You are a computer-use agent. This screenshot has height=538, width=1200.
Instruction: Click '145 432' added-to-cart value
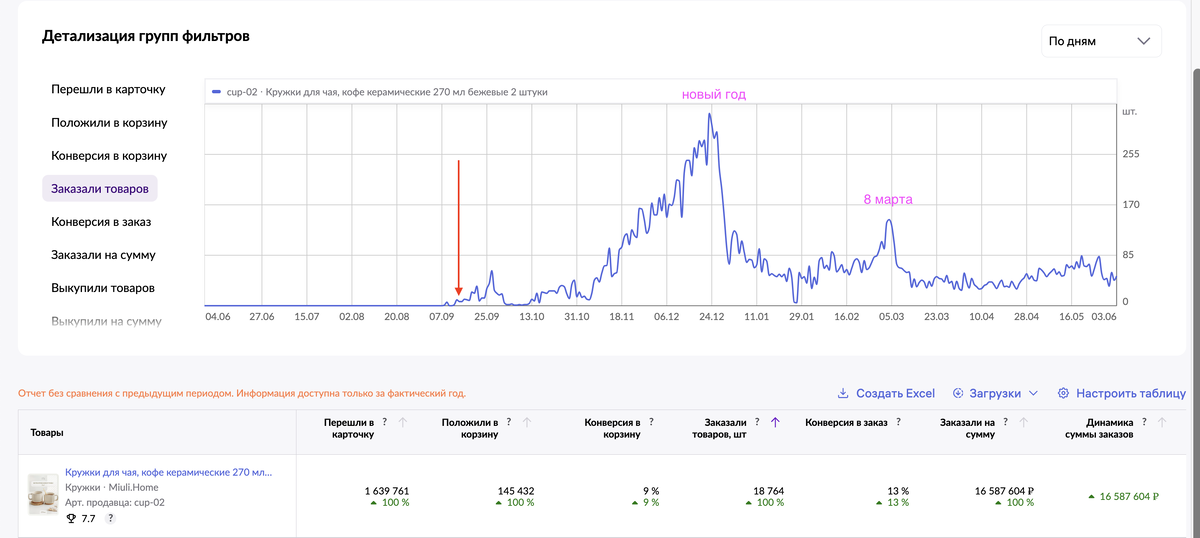[x=516, y=491]
